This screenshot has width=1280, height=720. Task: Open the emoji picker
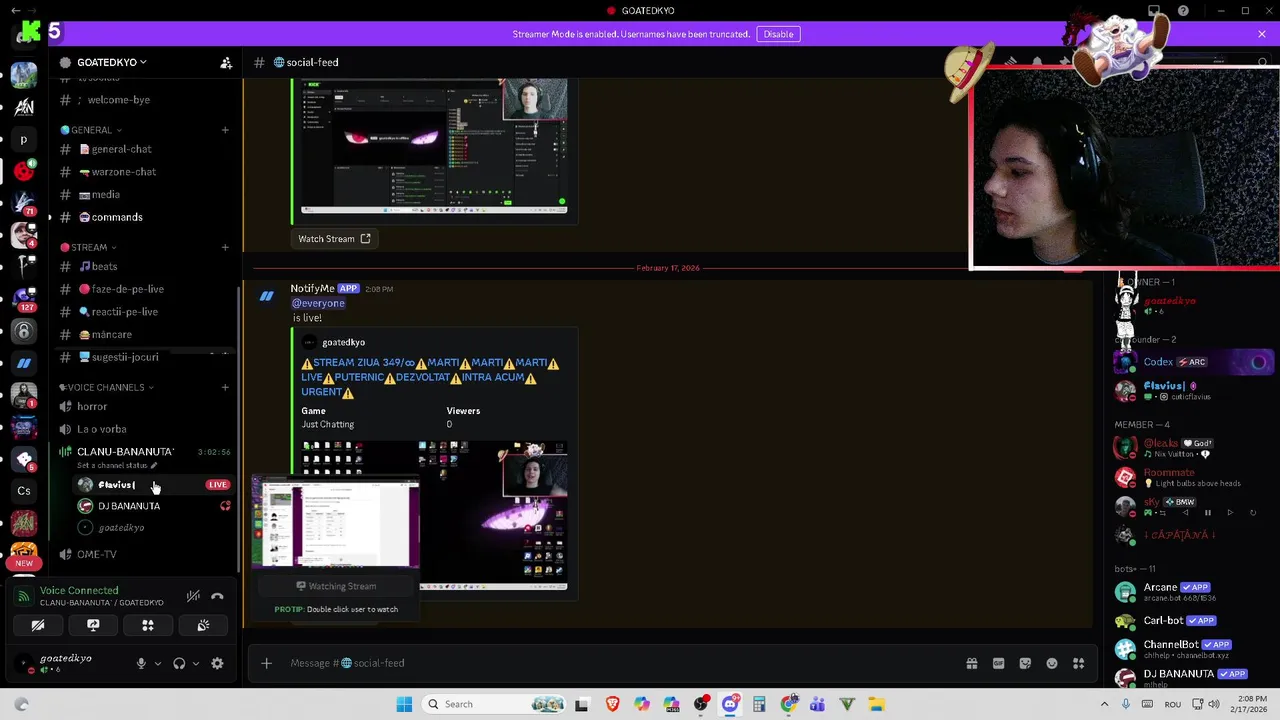(x=1052, y=663)
